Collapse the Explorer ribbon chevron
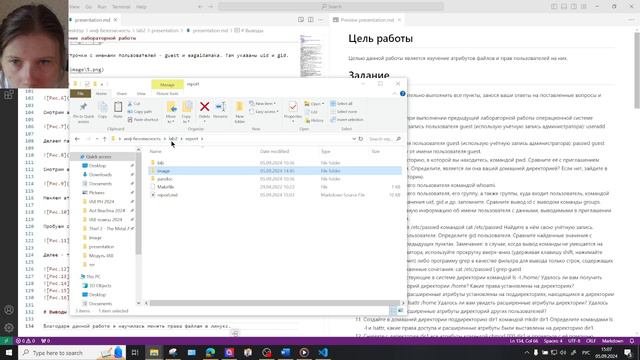 pos(394,93)
